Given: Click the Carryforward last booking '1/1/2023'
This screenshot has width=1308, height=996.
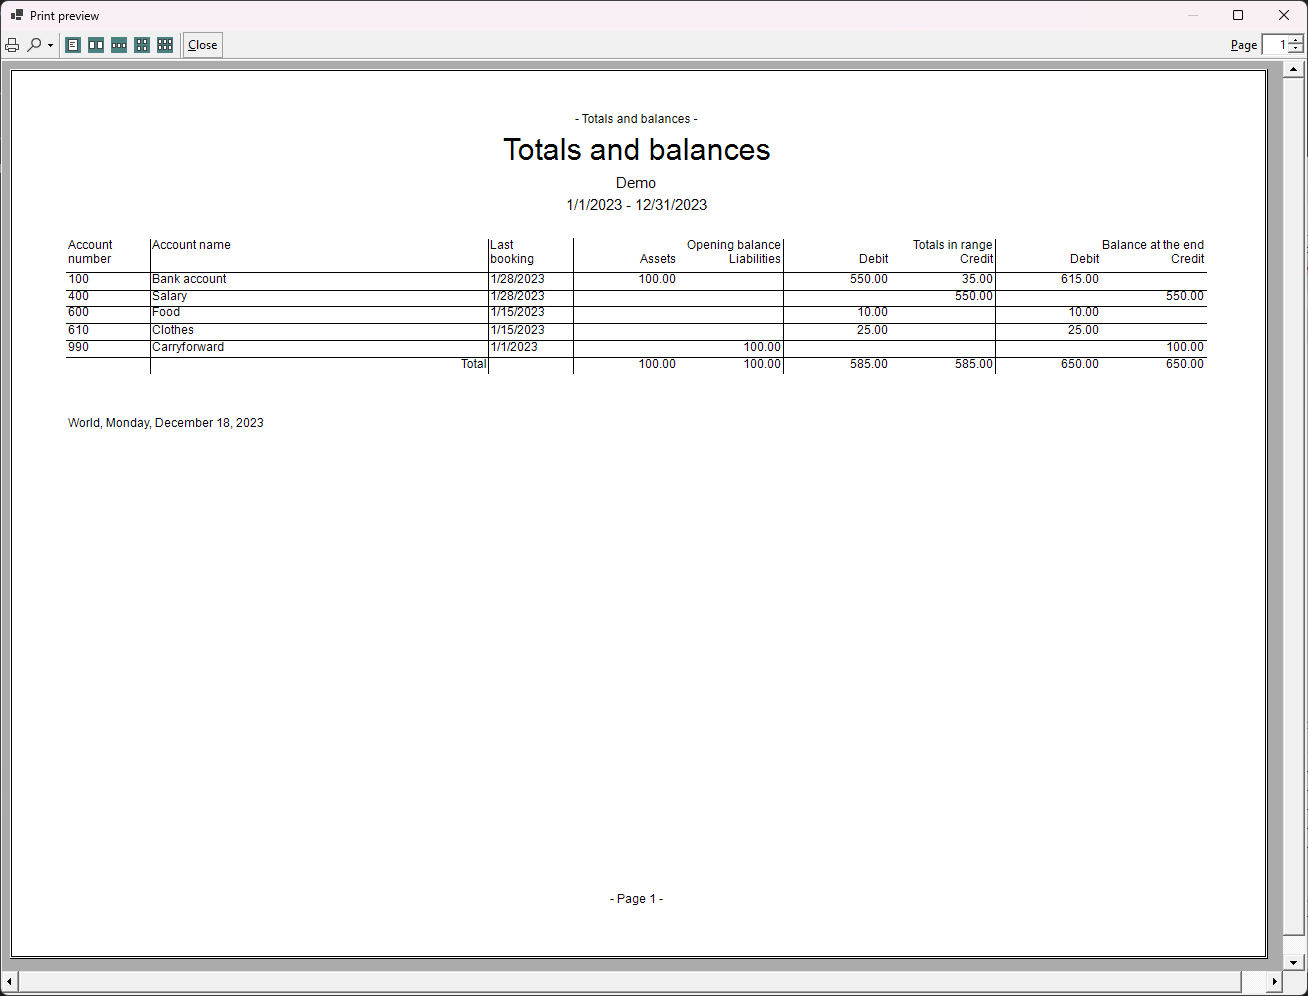Looking at the screenshot, I should [x=514, y=347].
